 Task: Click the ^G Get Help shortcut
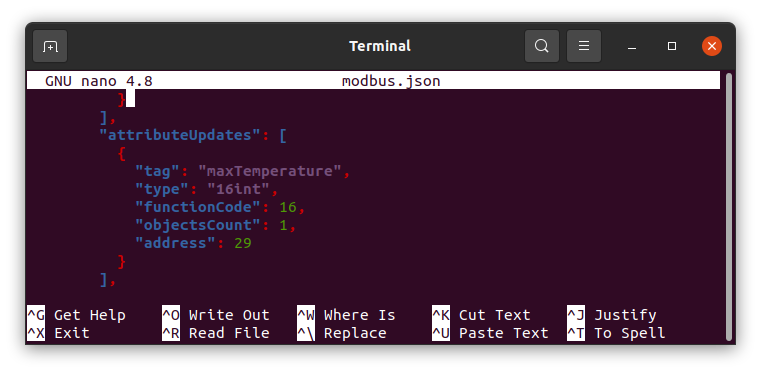76,315
